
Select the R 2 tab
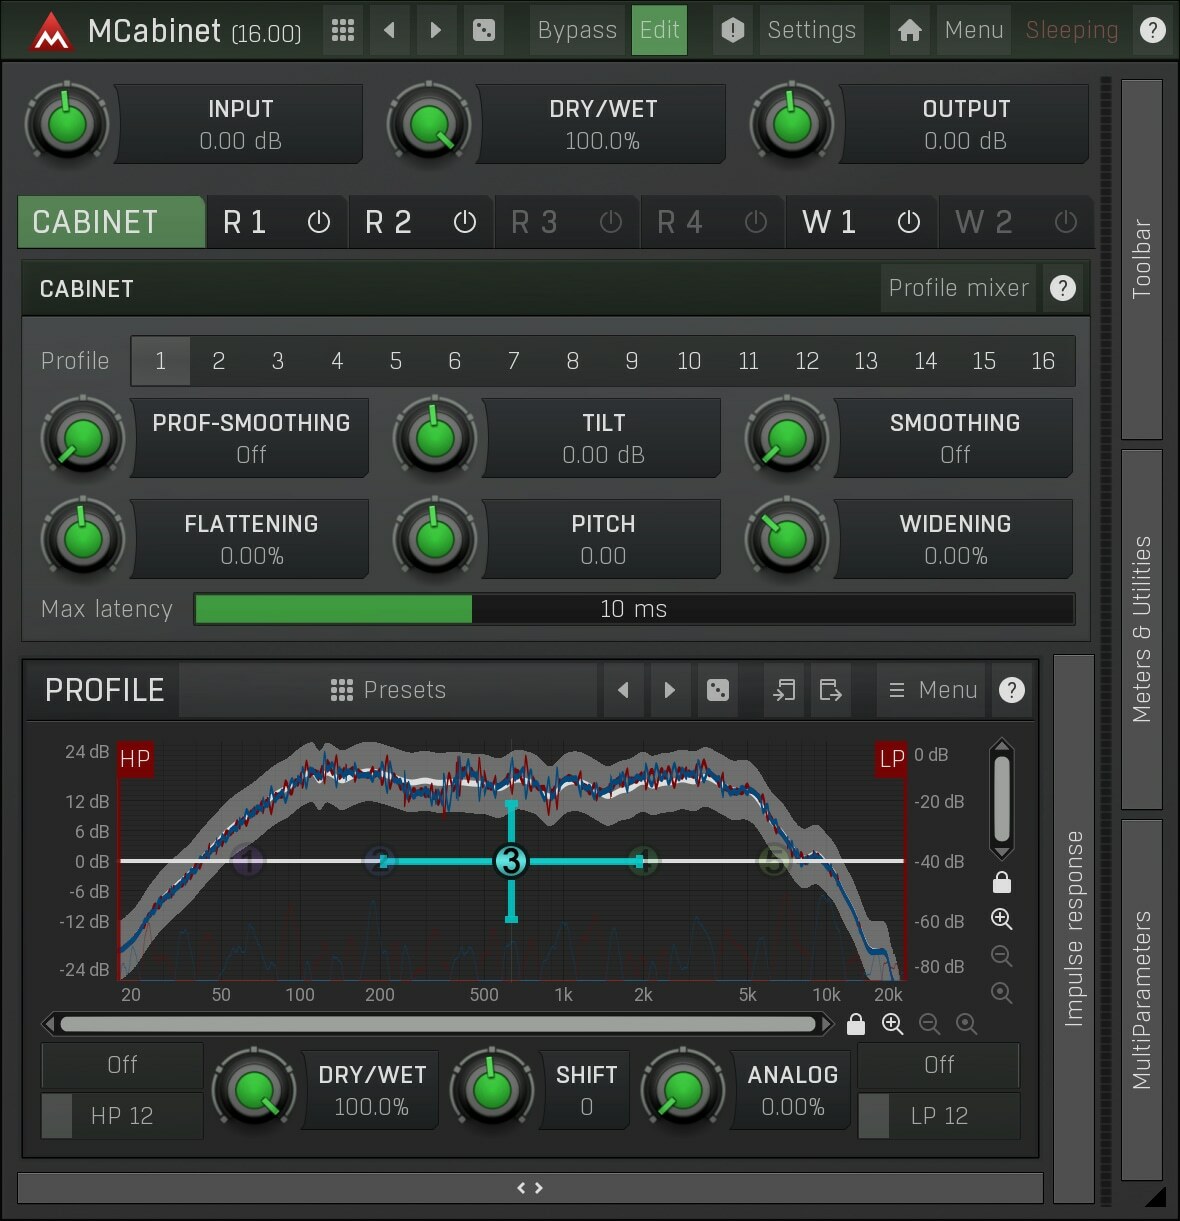coord(390,222)
